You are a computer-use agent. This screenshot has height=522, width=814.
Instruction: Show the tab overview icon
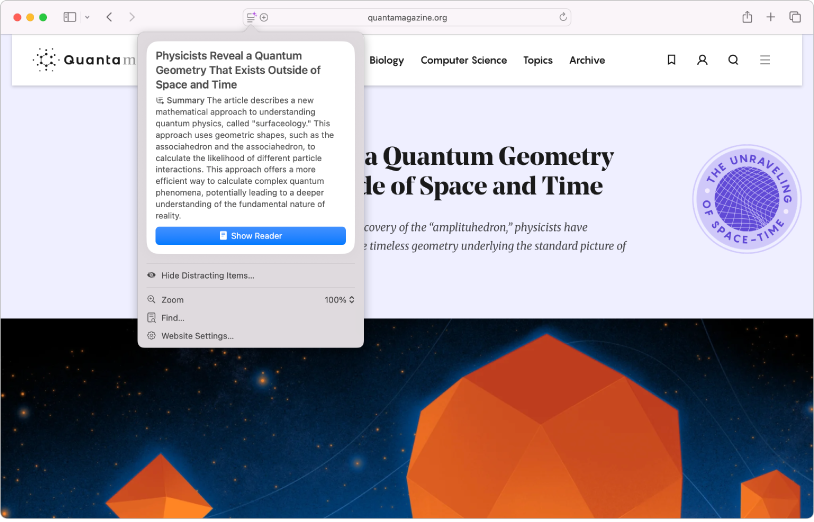(x=795, y=17)
